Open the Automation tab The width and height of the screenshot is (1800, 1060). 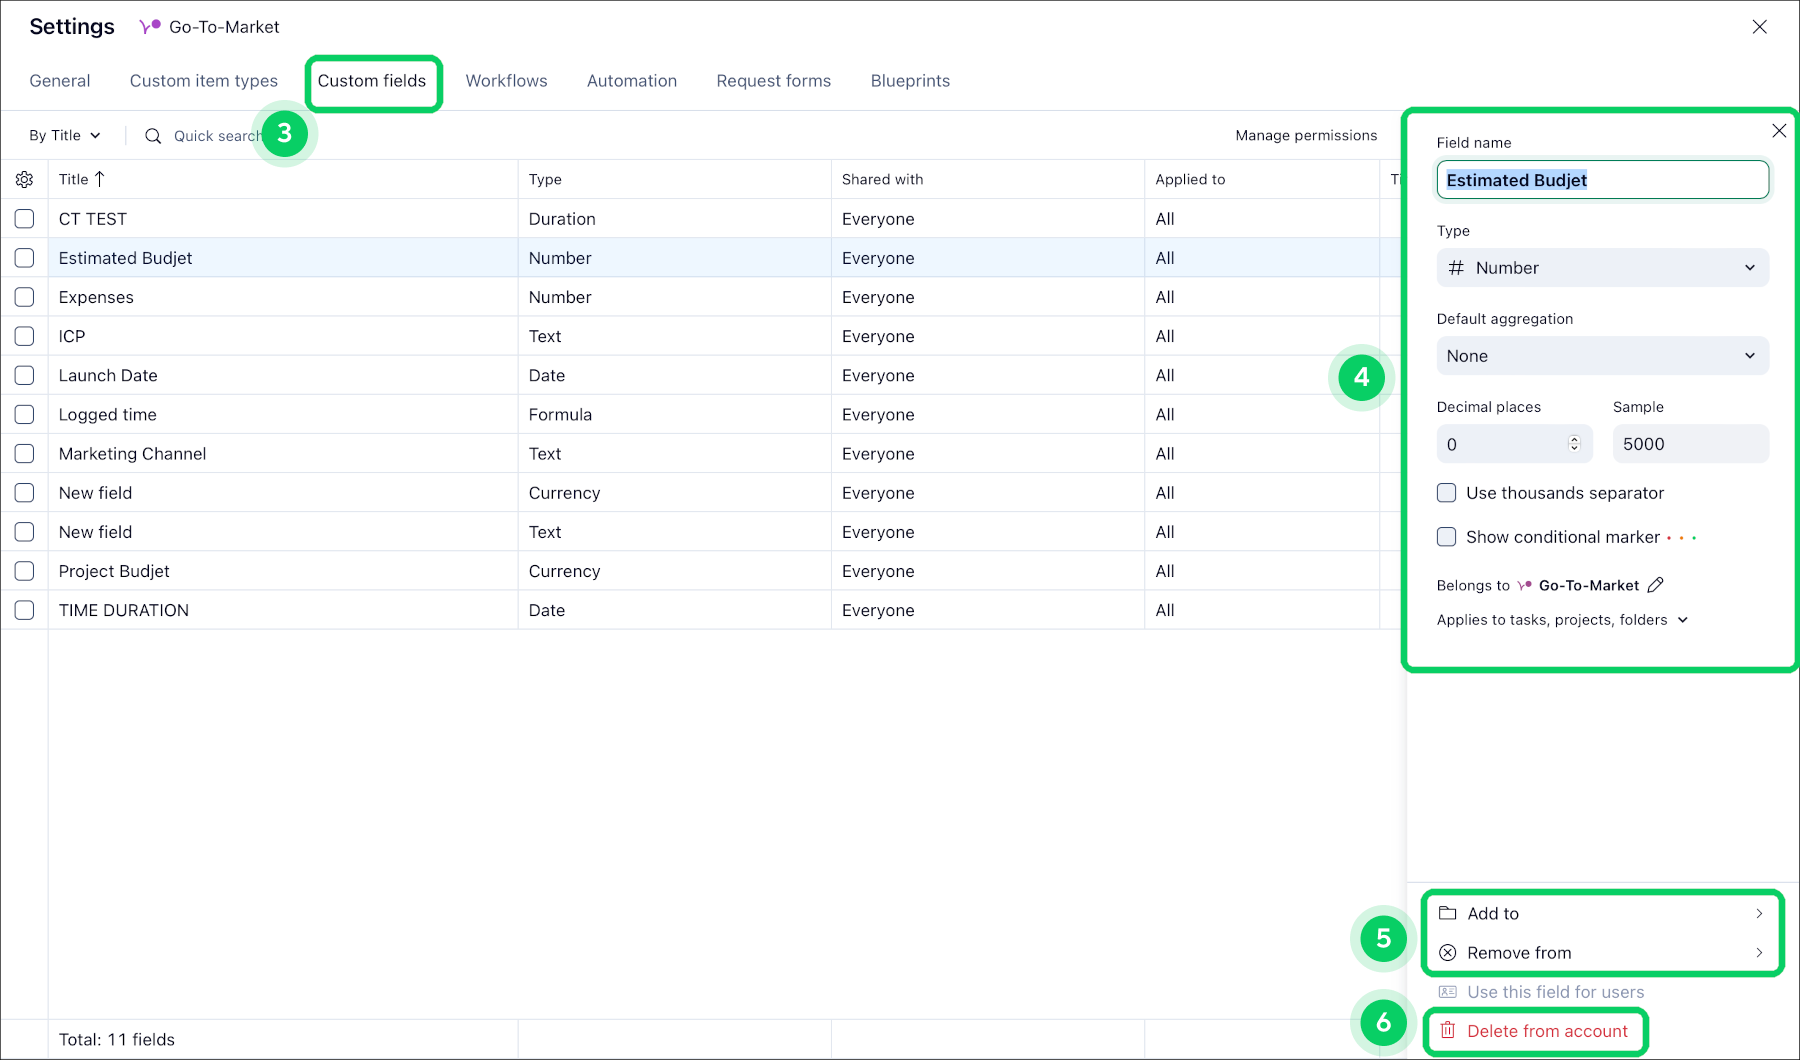tap(631, 81)
